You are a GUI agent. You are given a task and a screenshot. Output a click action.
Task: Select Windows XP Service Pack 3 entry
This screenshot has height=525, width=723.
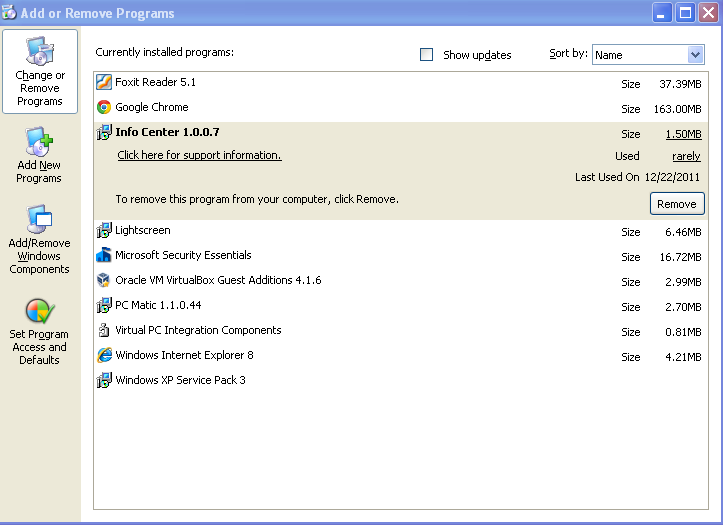(180, 381)
